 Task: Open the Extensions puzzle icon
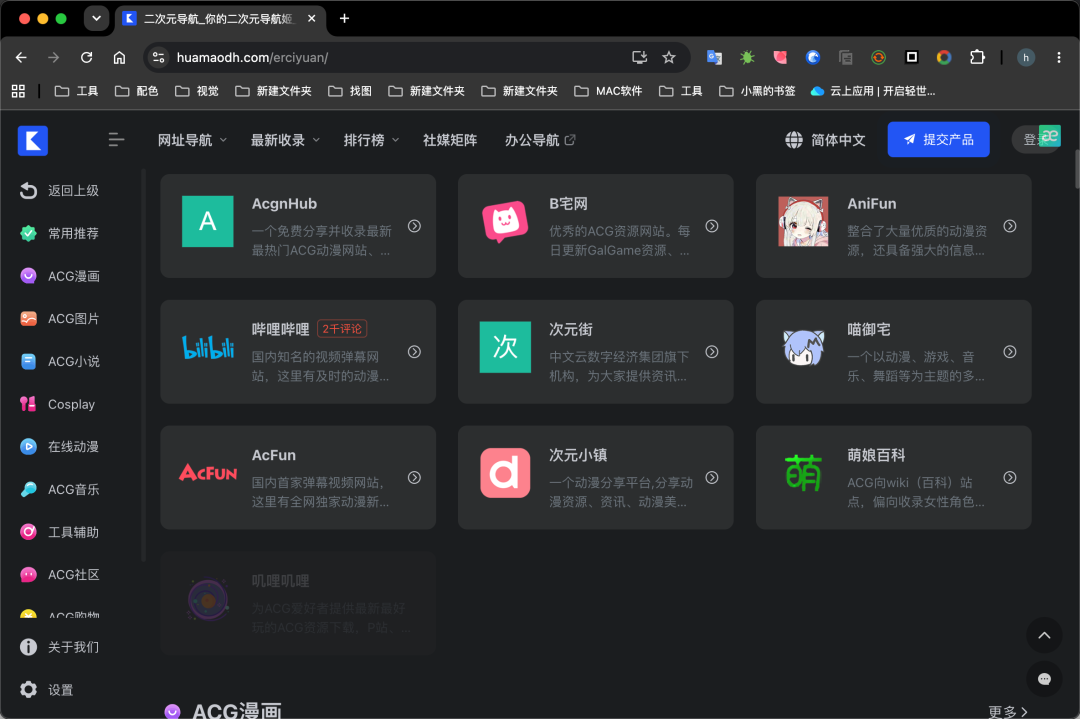977,57
